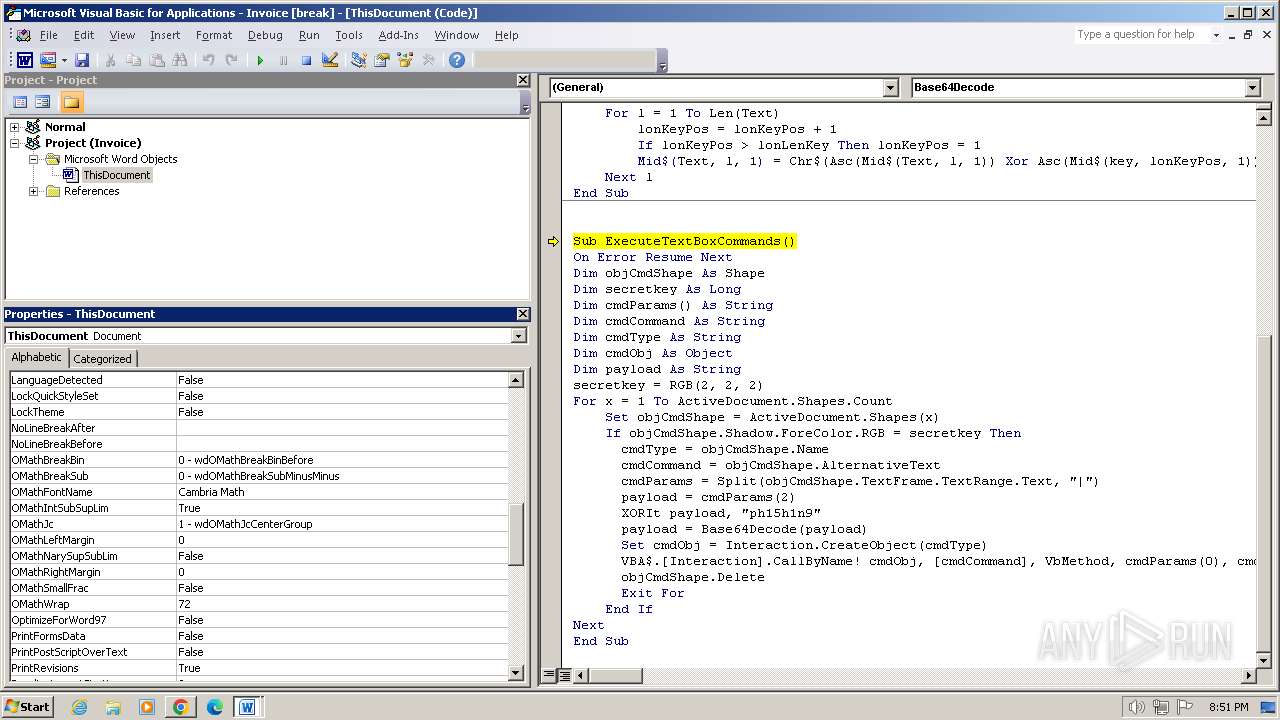The height and width of the screenshot is (720, 1280).
Task: Open the Run menu
Action: 309,35
